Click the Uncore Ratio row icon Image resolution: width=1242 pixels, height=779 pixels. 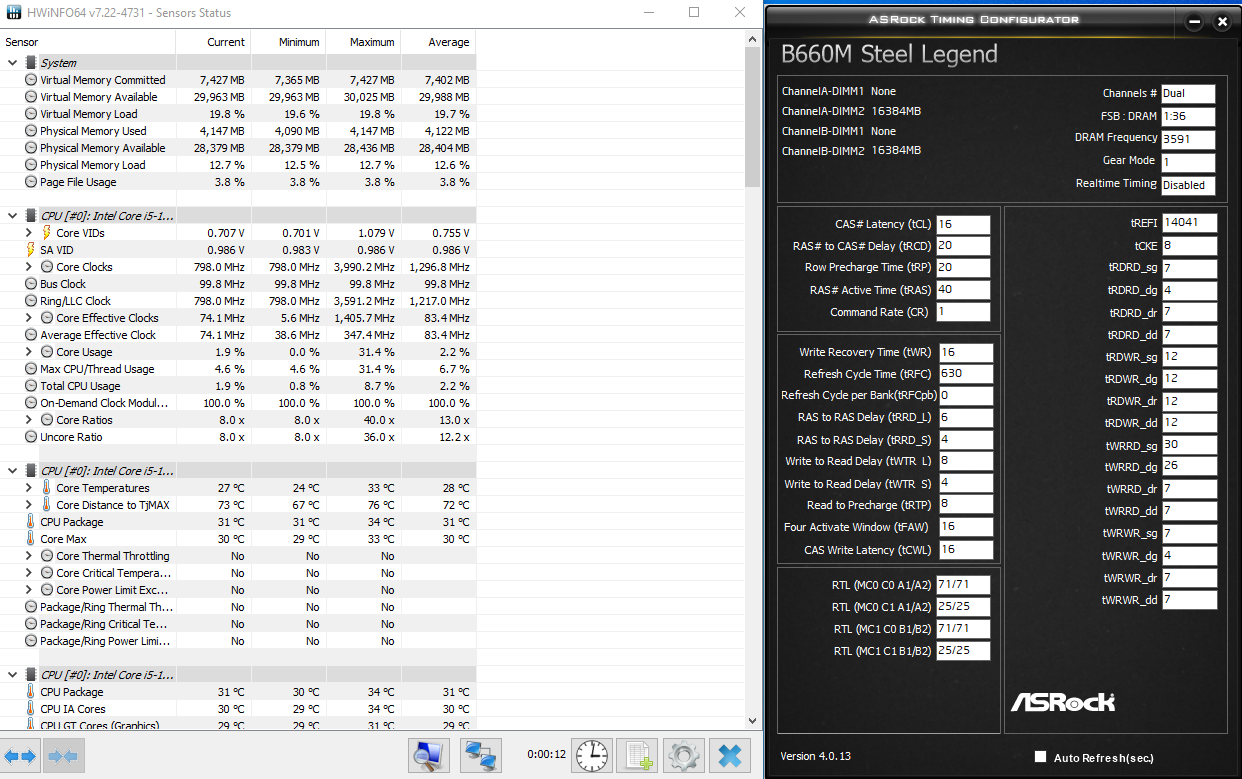coord(31,437)
